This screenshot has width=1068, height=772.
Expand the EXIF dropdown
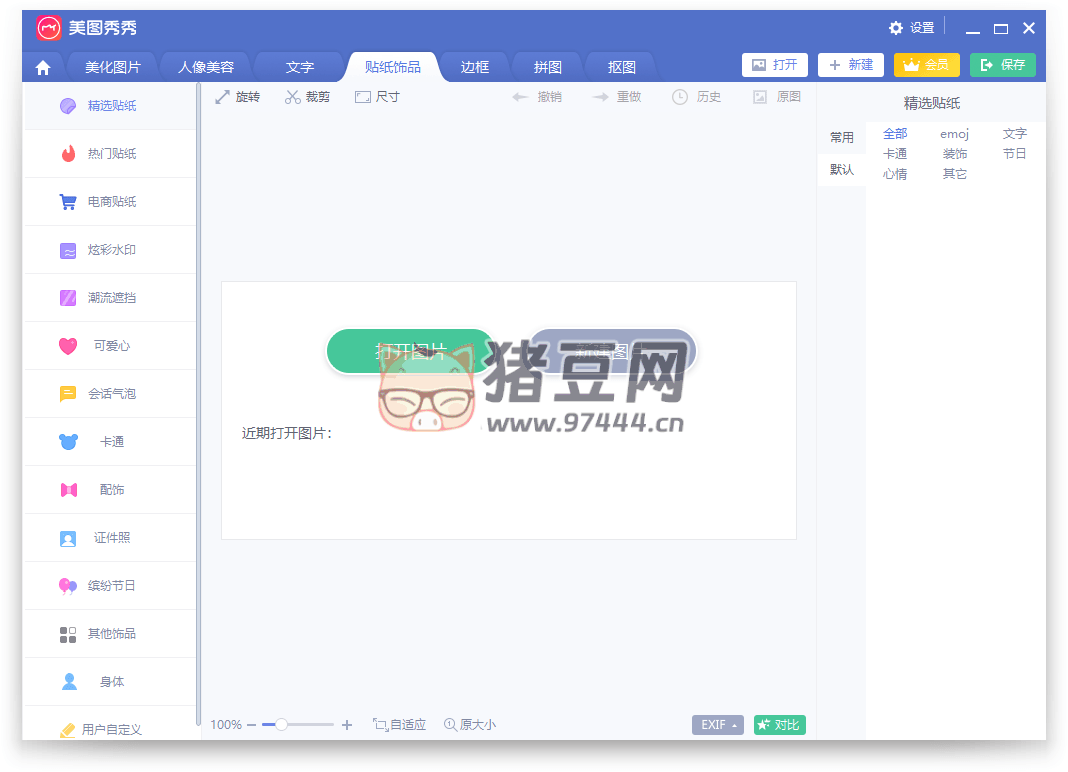pyautogui.click(x=718, y=725)
